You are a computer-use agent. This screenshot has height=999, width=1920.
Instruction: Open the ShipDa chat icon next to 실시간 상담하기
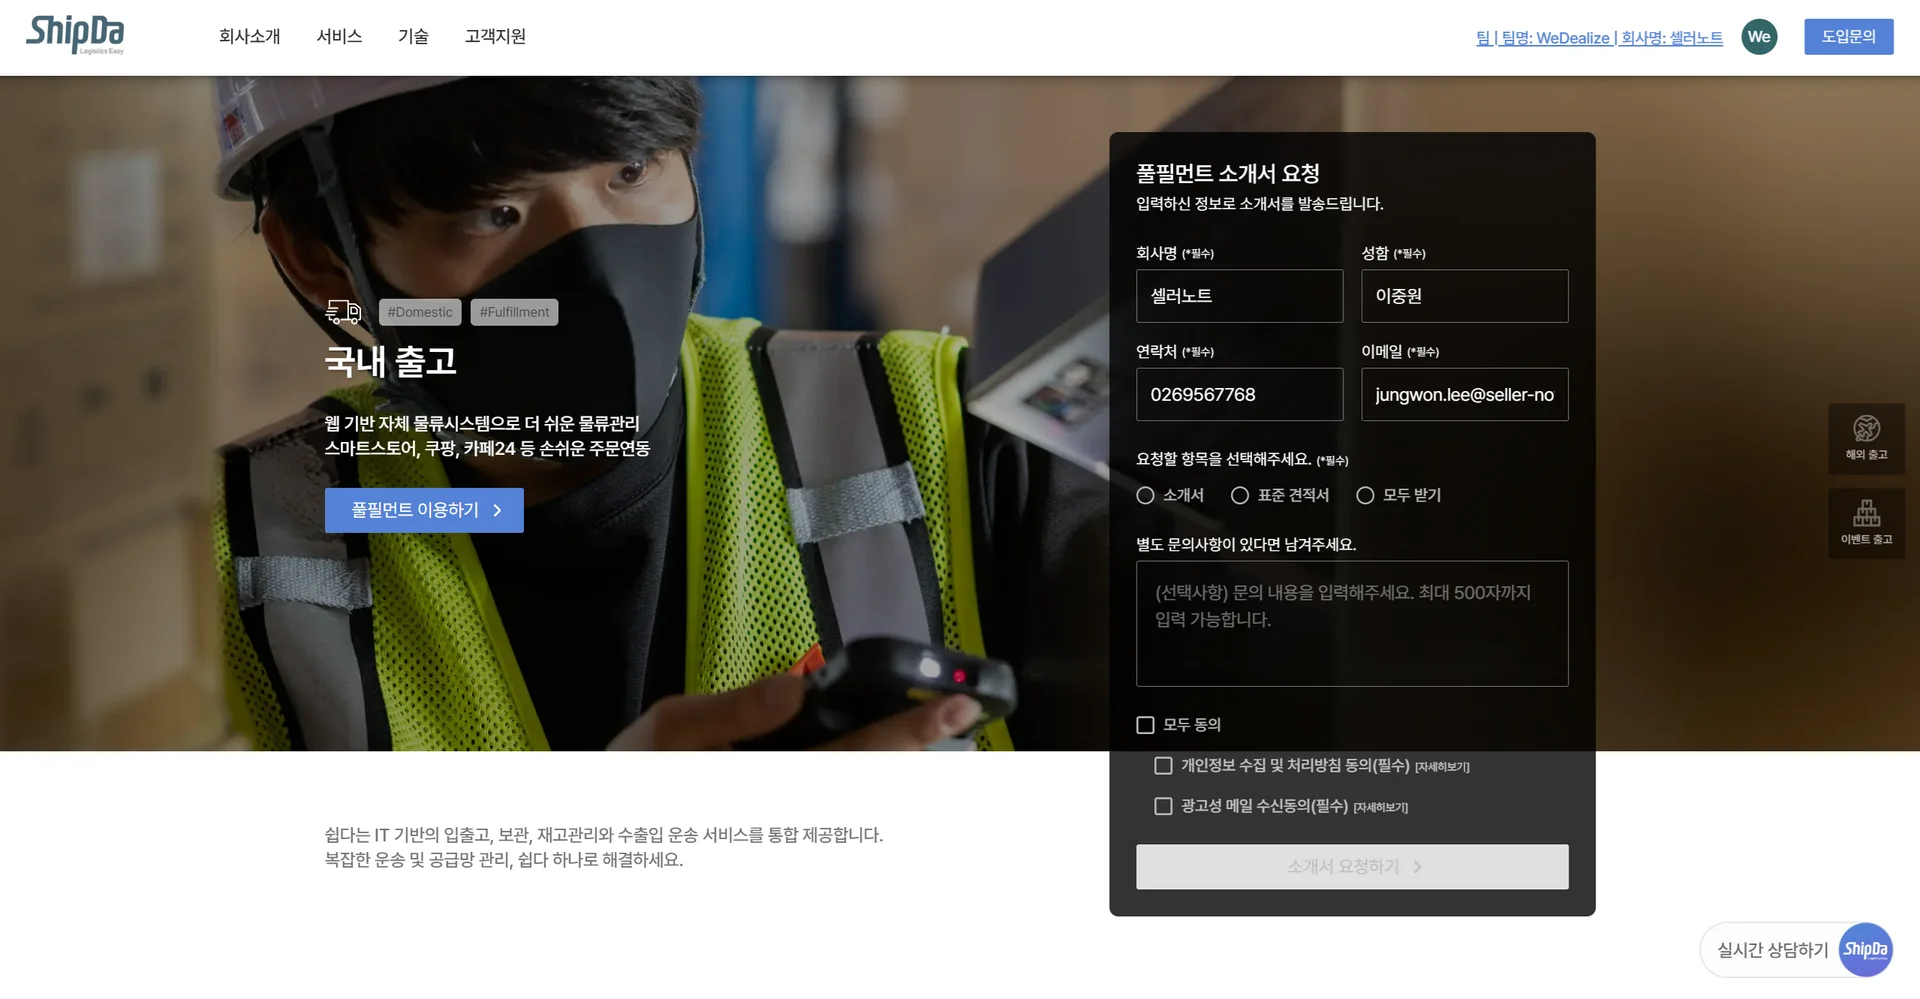tap(1866, 949)
